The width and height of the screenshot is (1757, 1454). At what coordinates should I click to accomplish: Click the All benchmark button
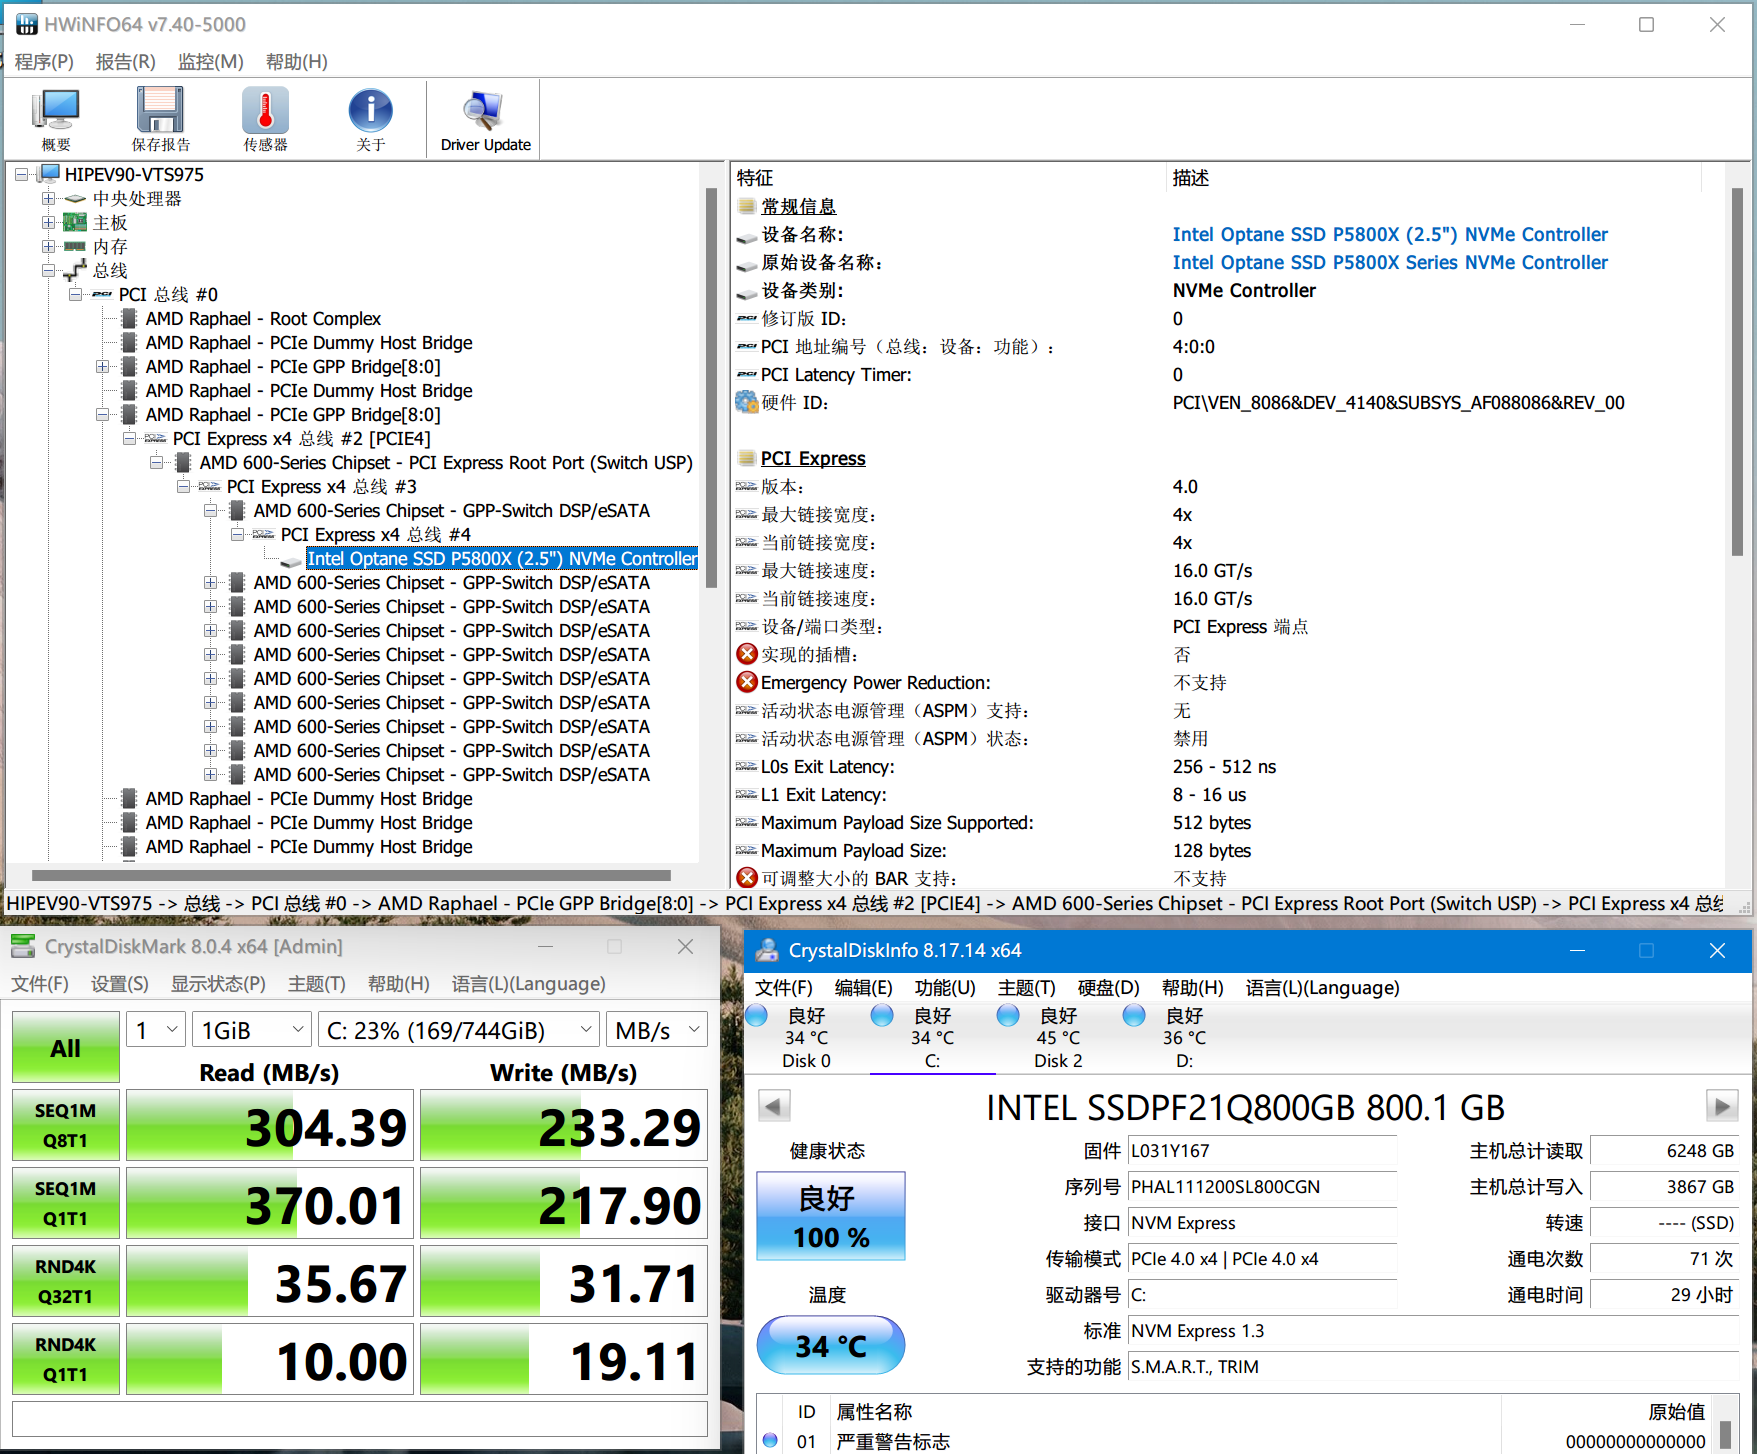(66, 1048)
